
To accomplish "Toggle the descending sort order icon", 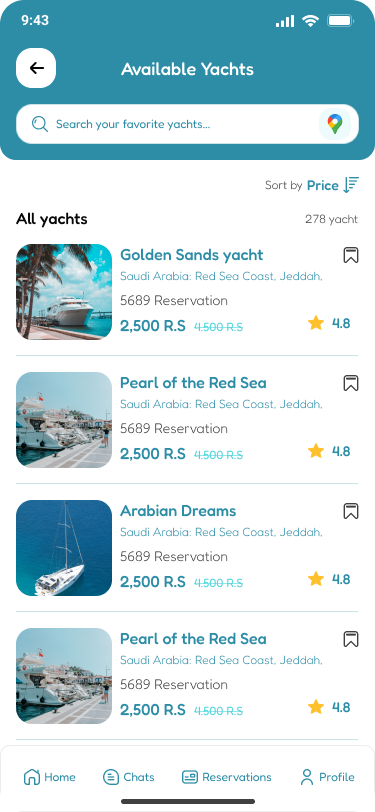I will coord(351,185).
